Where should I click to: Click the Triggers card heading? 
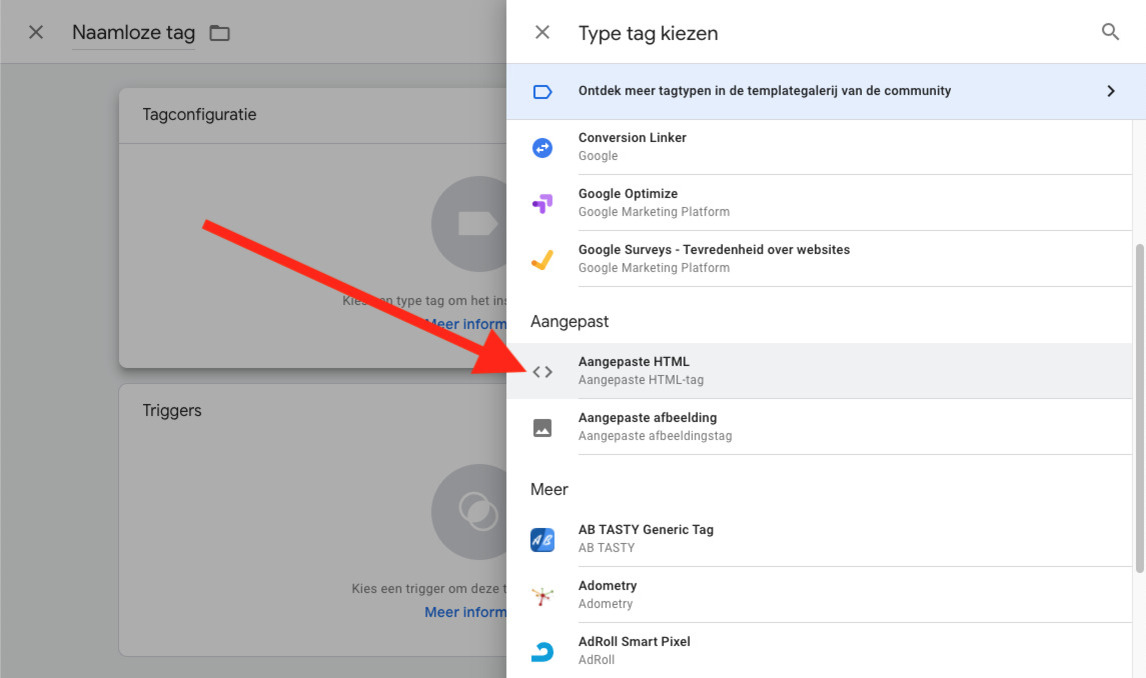click(172, 411)
